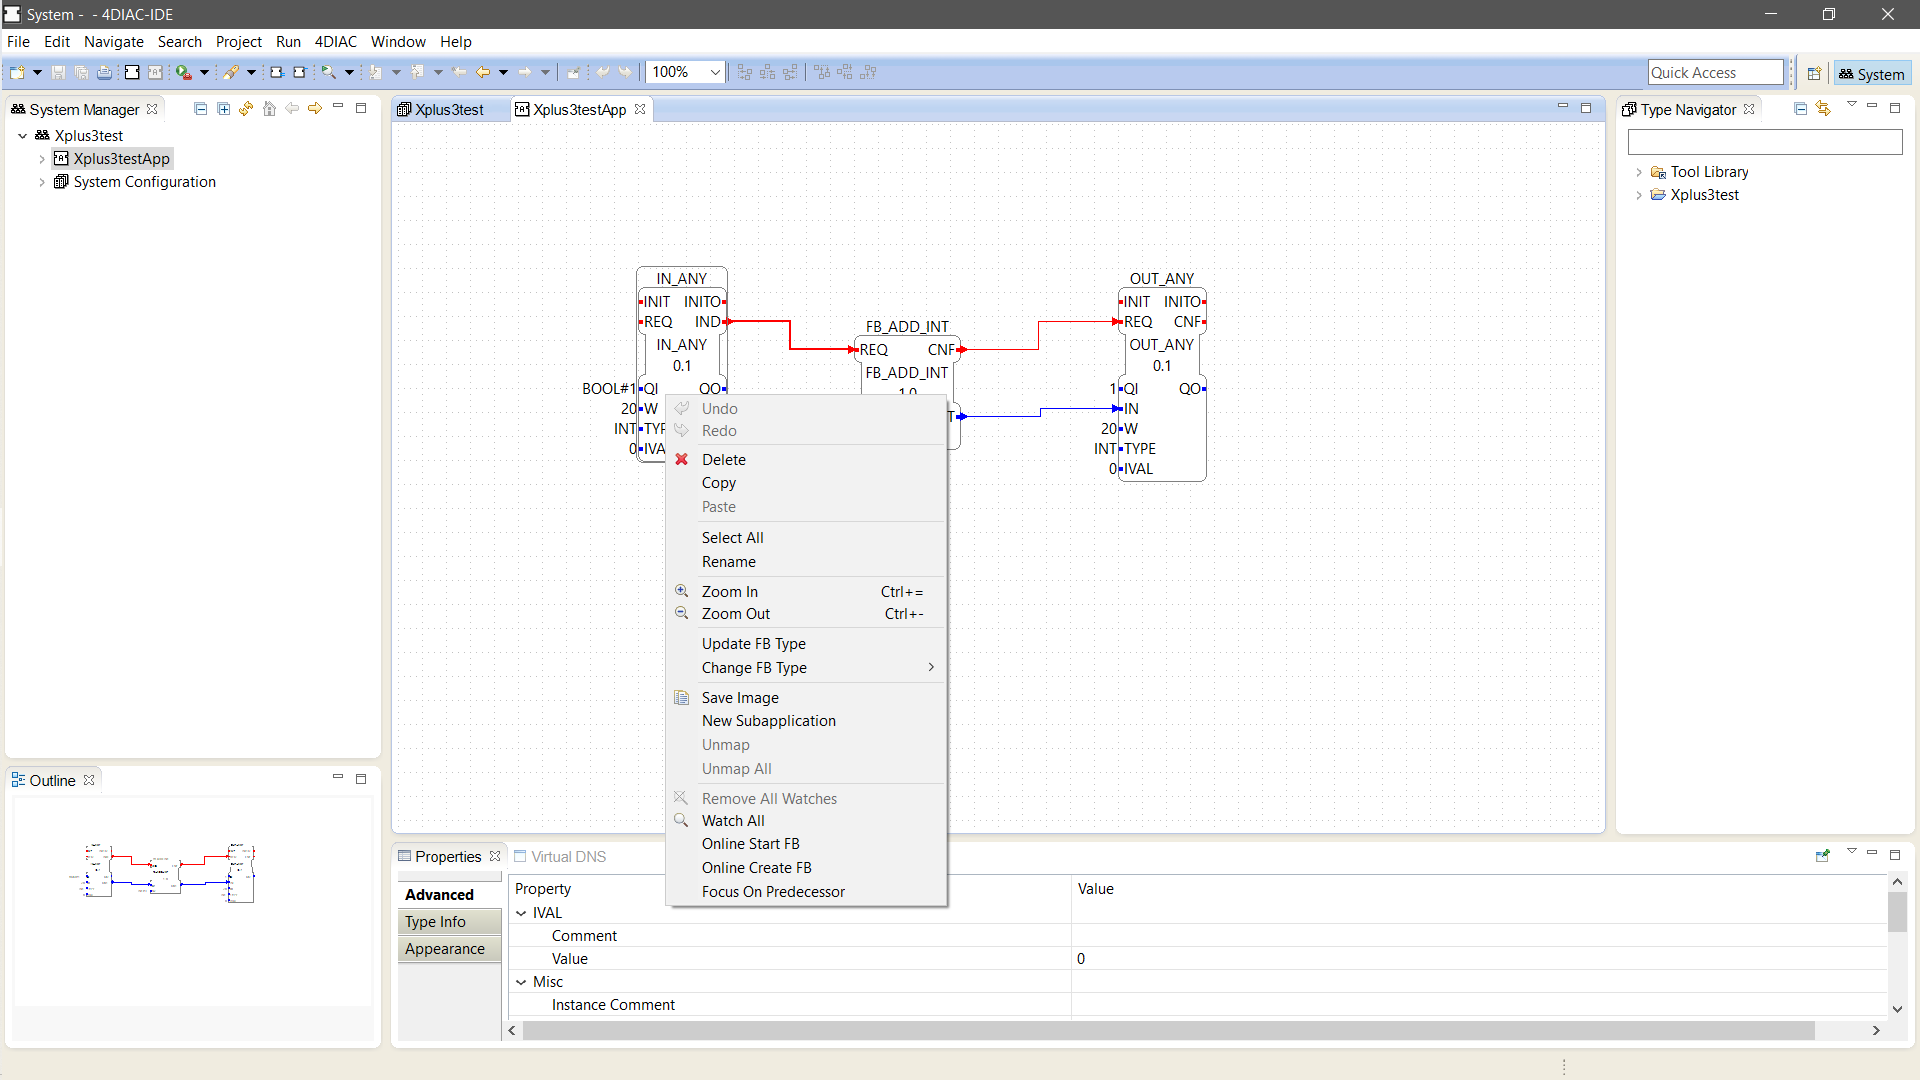Expand All in System Manager panel
1920x1080 pixels.
click(223, 108)
